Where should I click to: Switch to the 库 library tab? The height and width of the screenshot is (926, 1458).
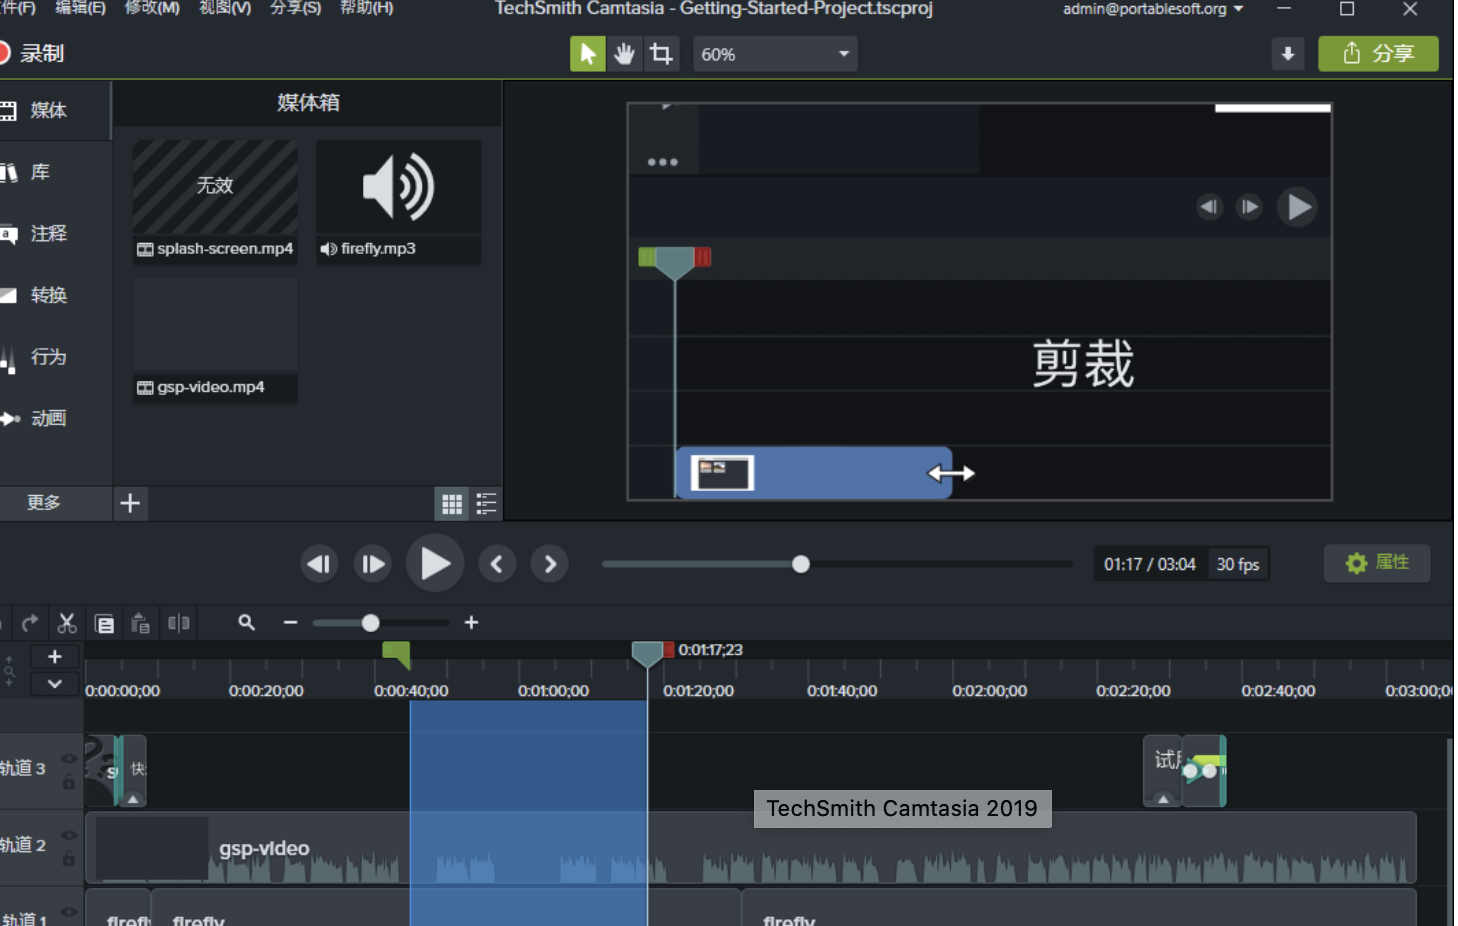coord(40,172)
